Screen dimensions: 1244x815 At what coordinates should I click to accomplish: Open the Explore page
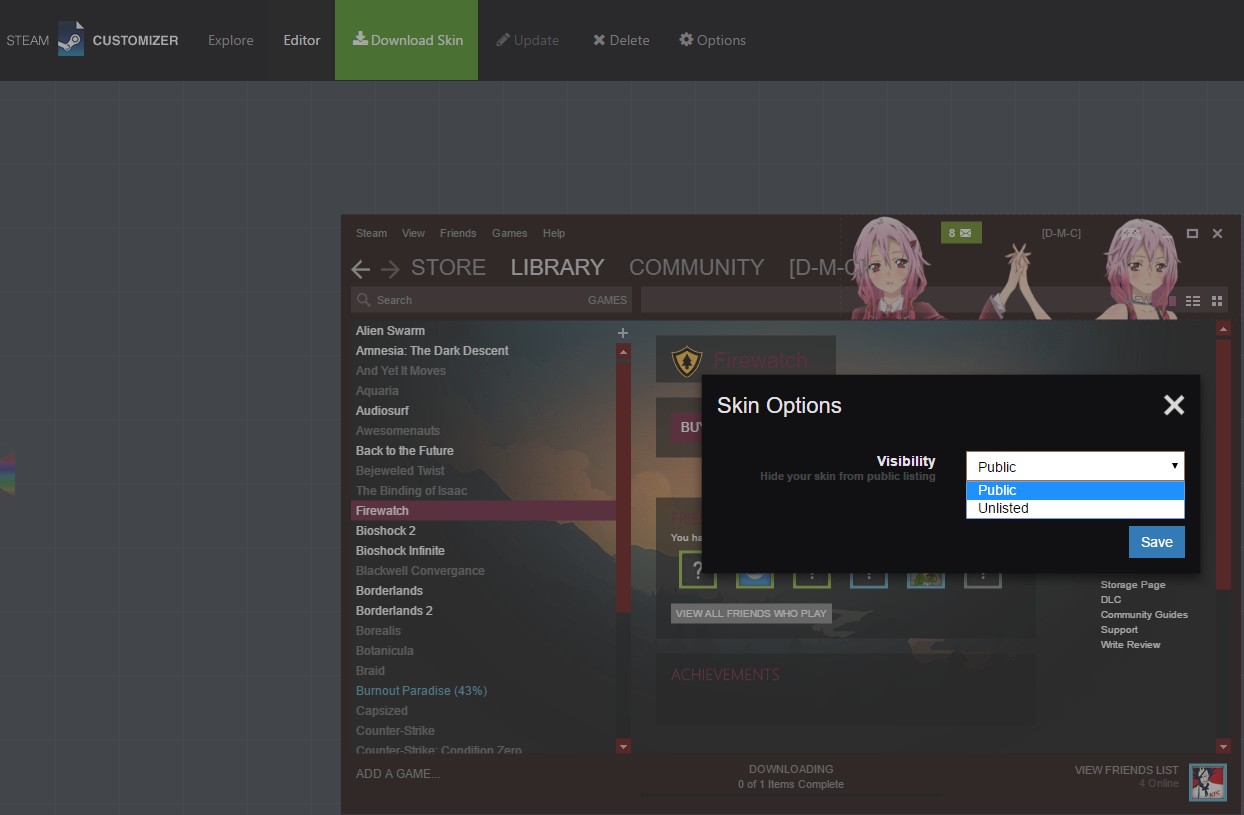click(231, 40)
